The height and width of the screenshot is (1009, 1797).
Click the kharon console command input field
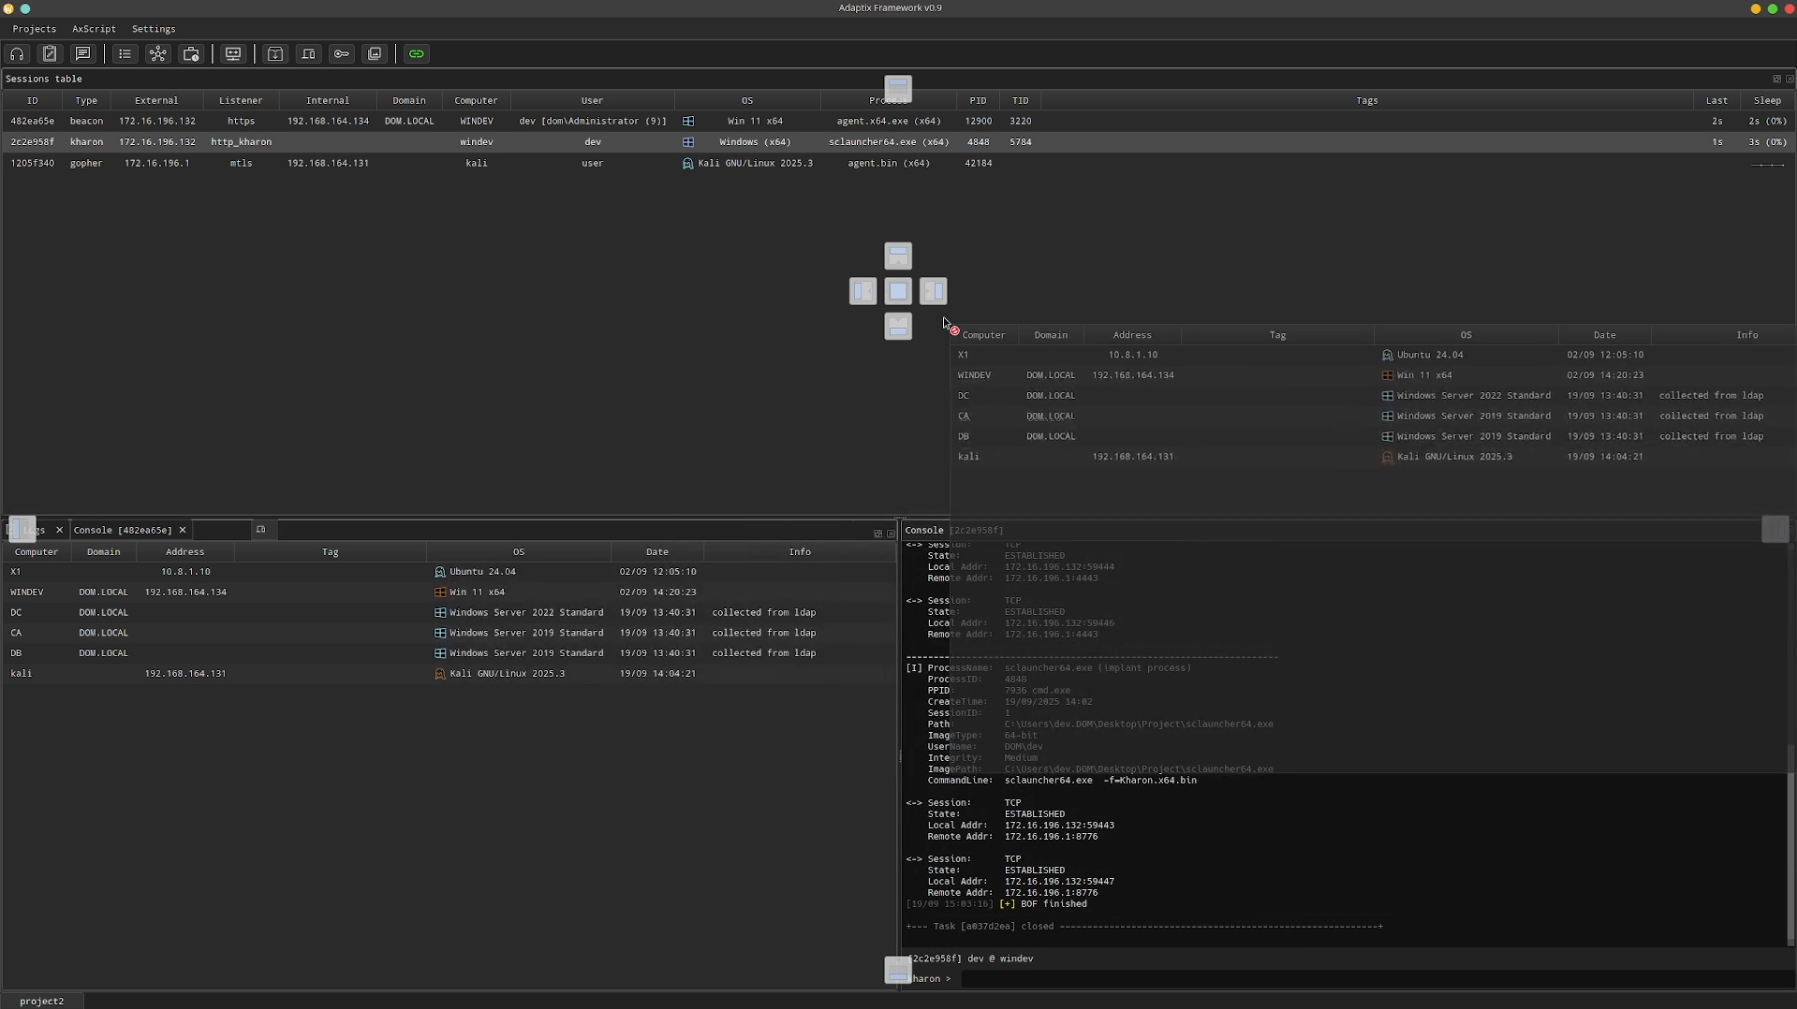pos(1370,979)
